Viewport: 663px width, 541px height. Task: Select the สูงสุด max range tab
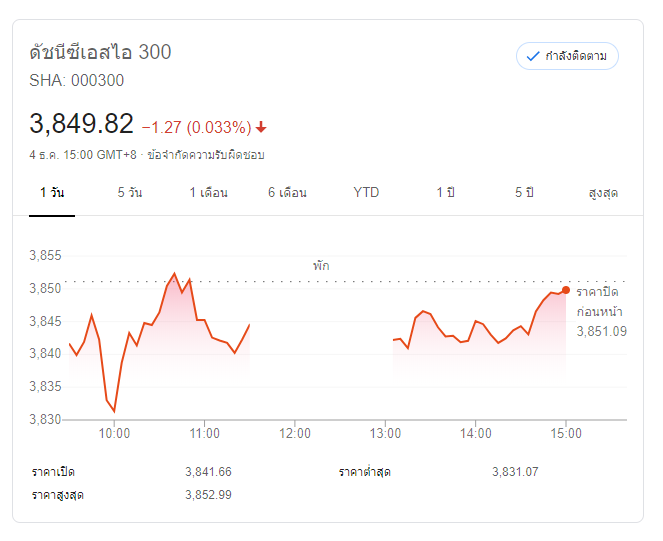pyautogui.click(x=603, y=192)
